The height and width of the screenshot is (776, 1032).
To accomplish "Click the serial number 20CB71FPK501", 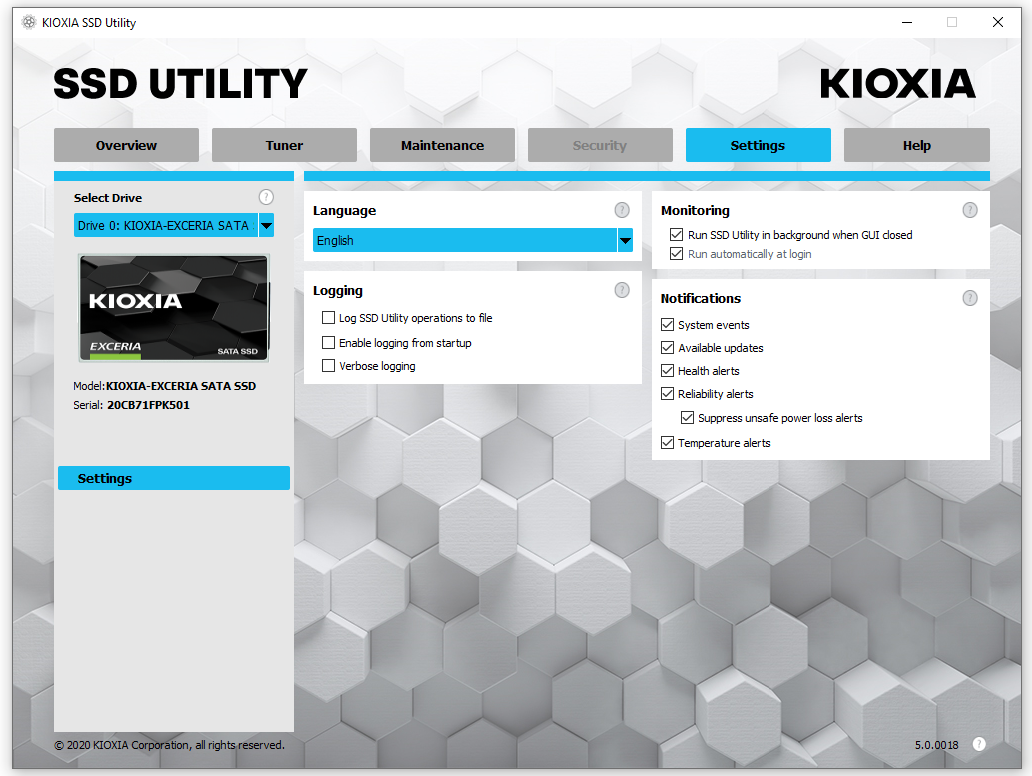I will pyautogui.click(x=148, y=405).
